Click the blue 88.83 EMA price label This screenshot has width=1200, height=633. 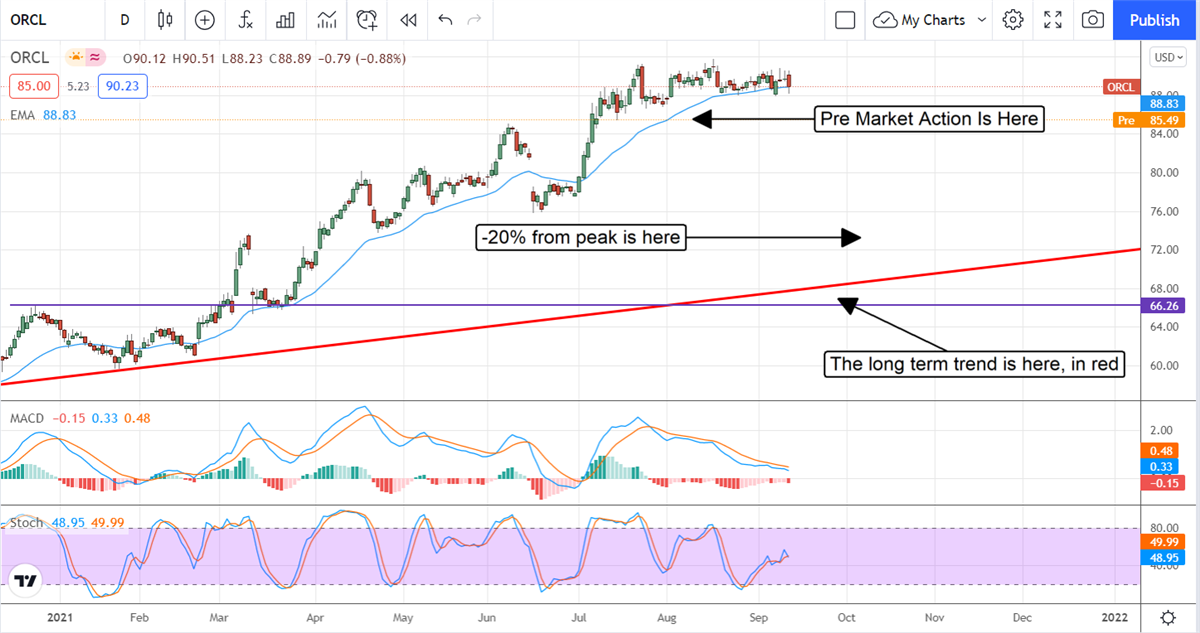point(1162,103)
